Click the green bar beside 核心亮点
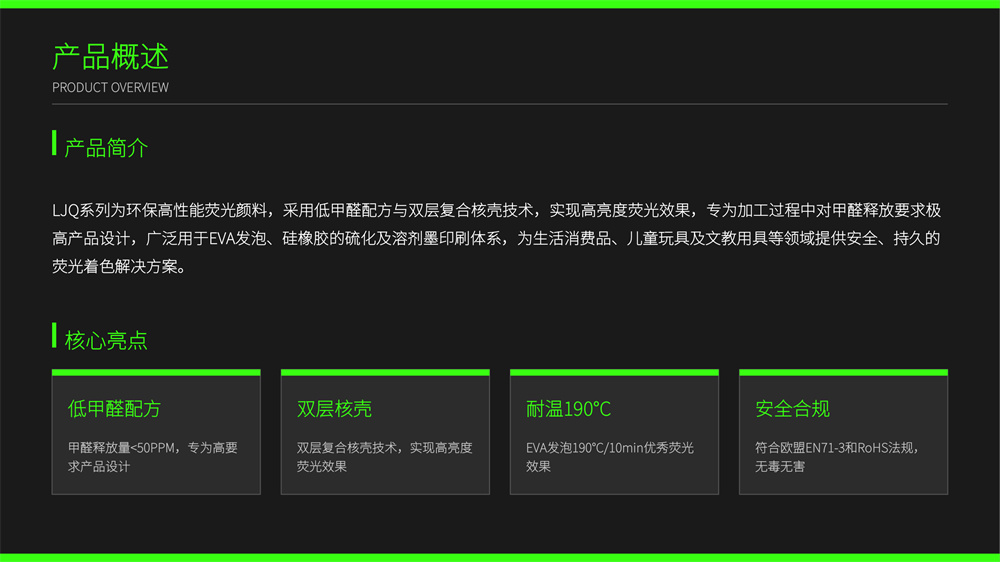Screen dimensions: 1000x562 click(54, 335)
